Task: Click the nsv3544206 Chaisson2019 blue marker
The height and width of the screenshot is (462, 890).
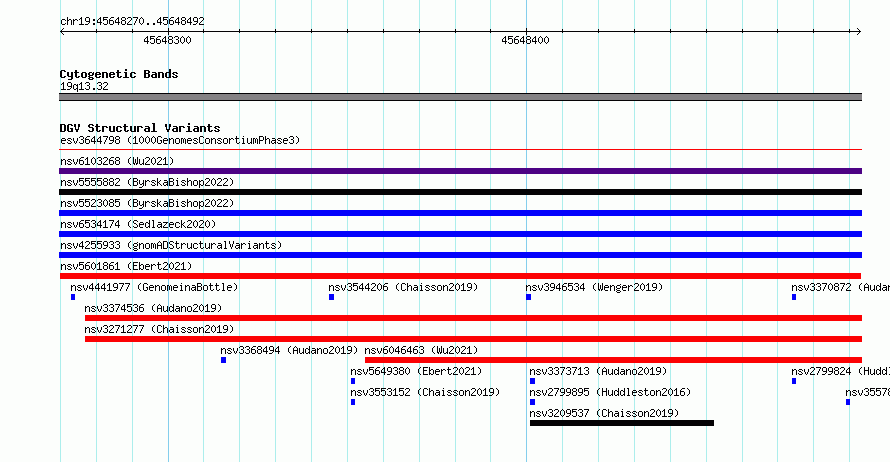Action: coord(331,297)
